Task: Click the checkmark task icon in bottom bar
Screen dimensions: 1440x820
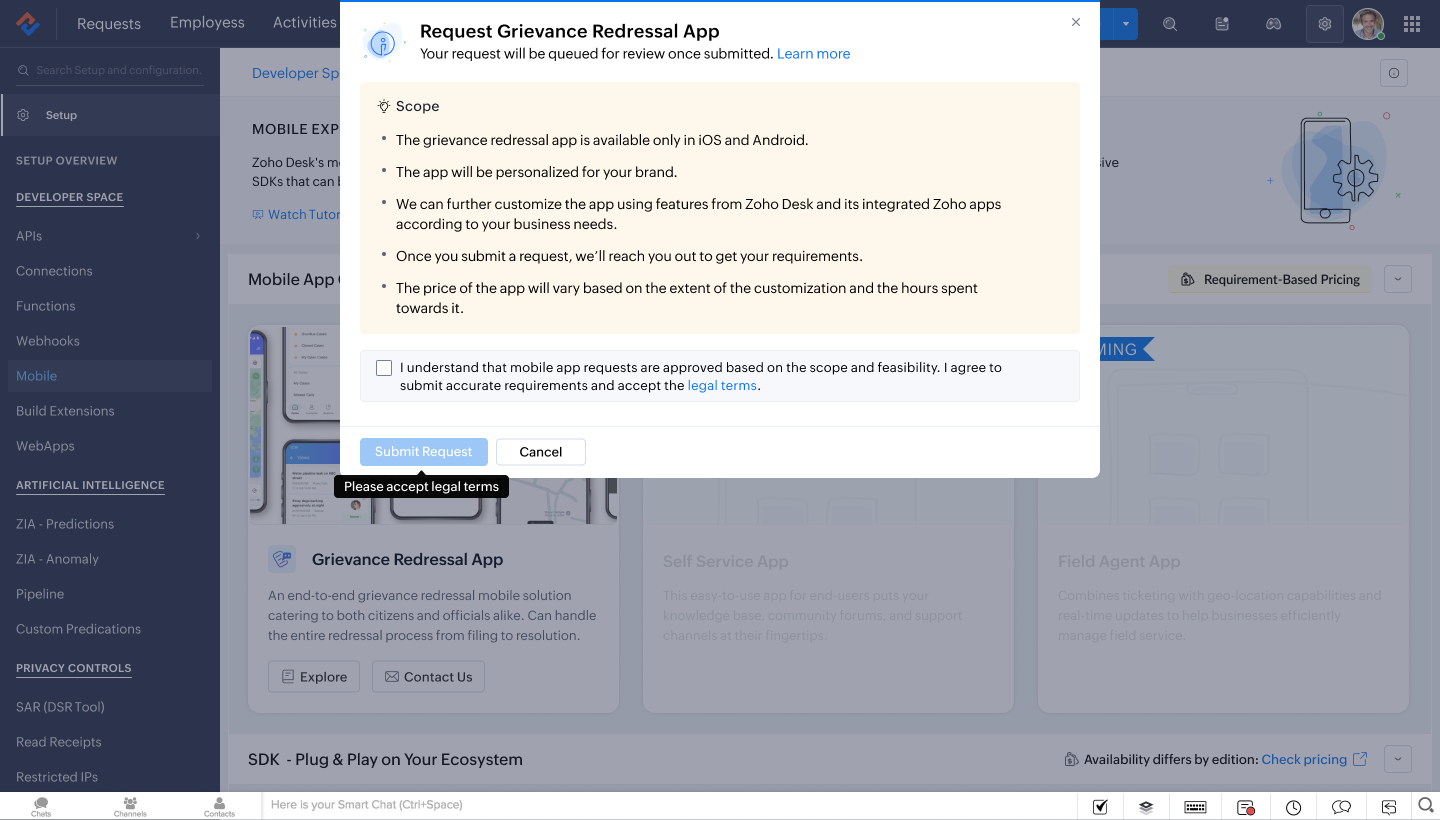Action: 1100,807
